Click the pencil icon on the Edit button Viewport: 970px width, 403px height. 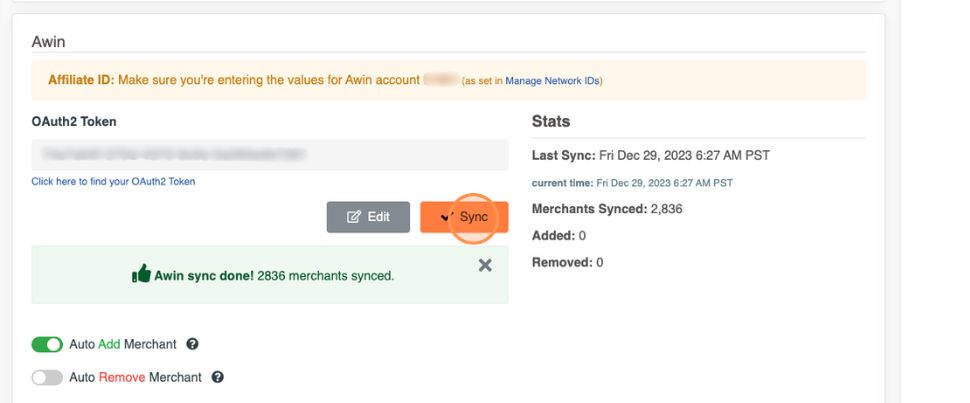(x=353, y=217)
